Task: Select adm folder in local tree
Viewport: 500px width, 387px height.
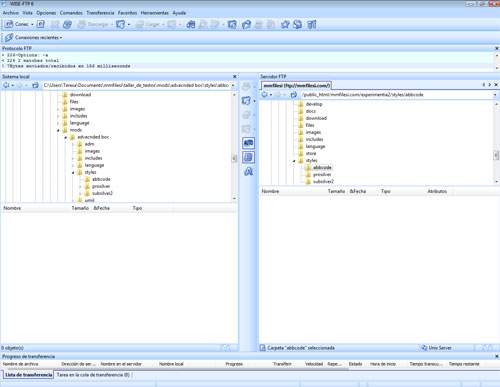Action: point(89,144)
